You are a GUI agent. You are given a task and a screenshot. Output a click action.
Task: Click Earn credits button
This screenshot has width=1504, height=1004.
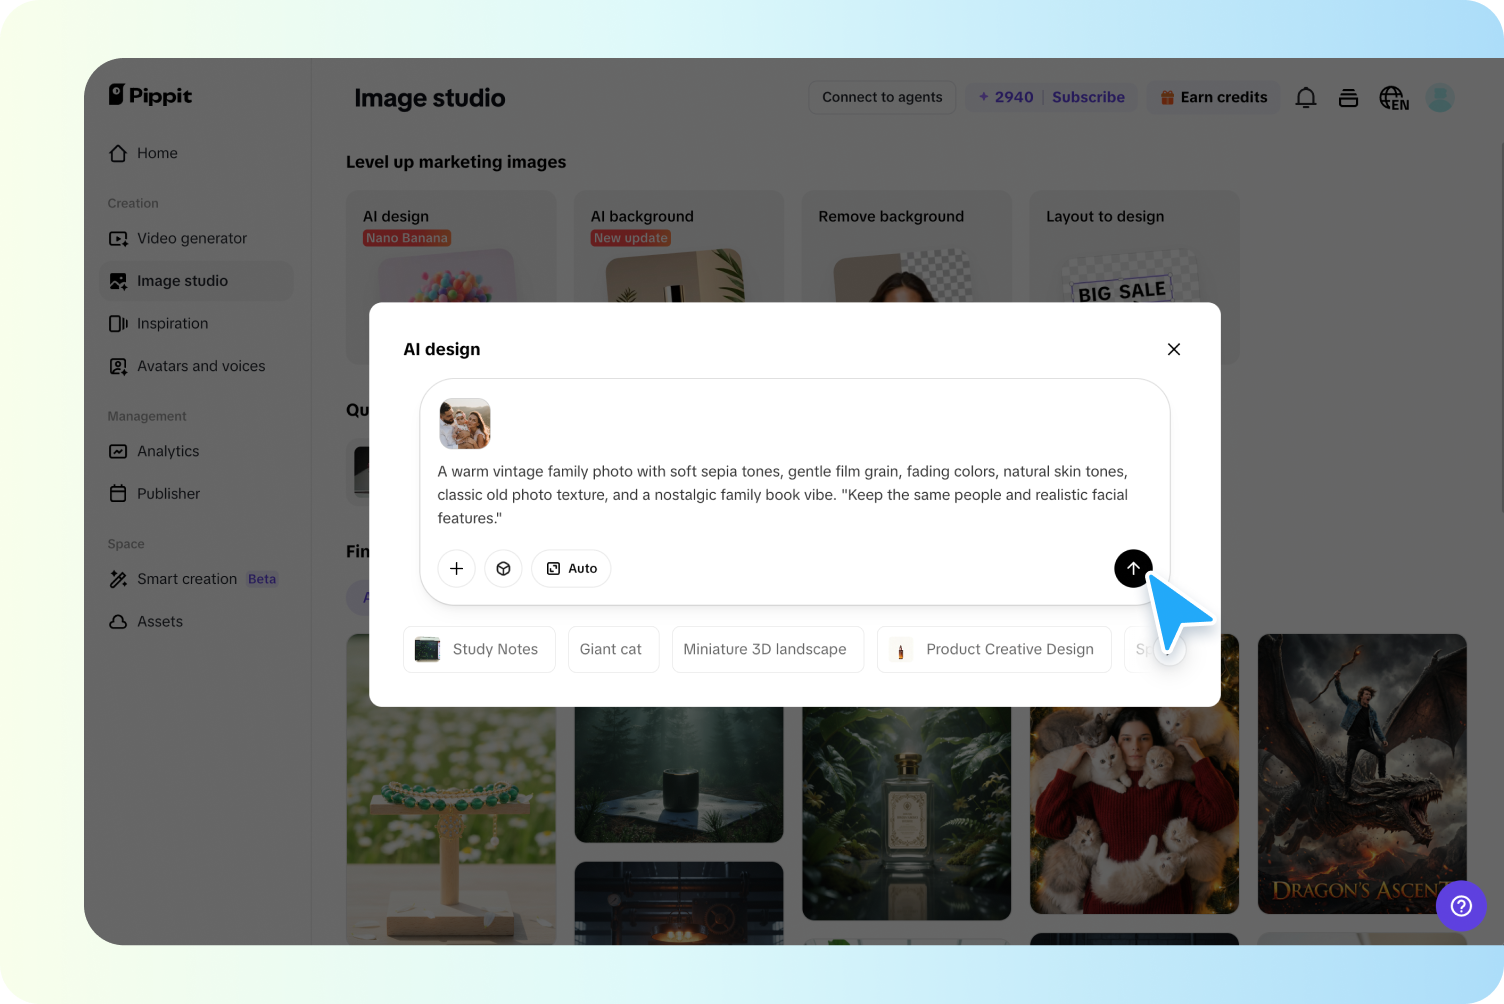[1213, 97]
